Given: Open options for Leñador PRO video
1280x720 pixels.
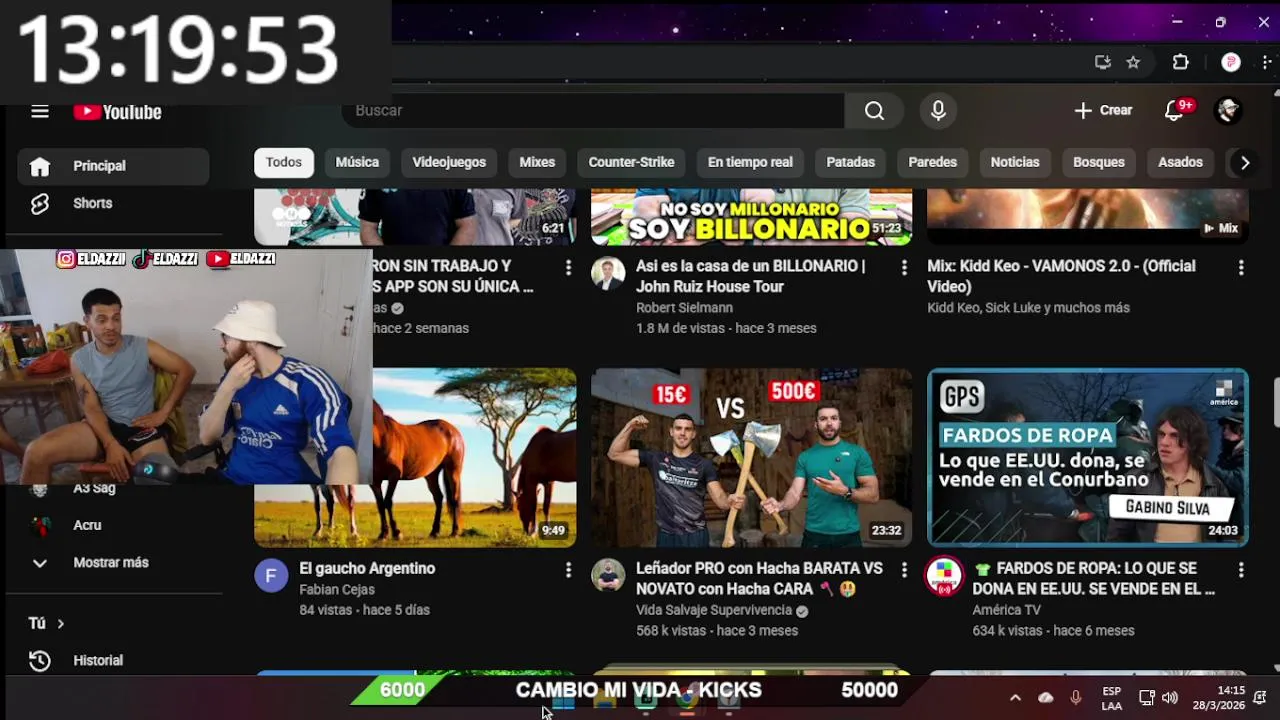Looking at the screenshot, I should (x=904, y=570).
